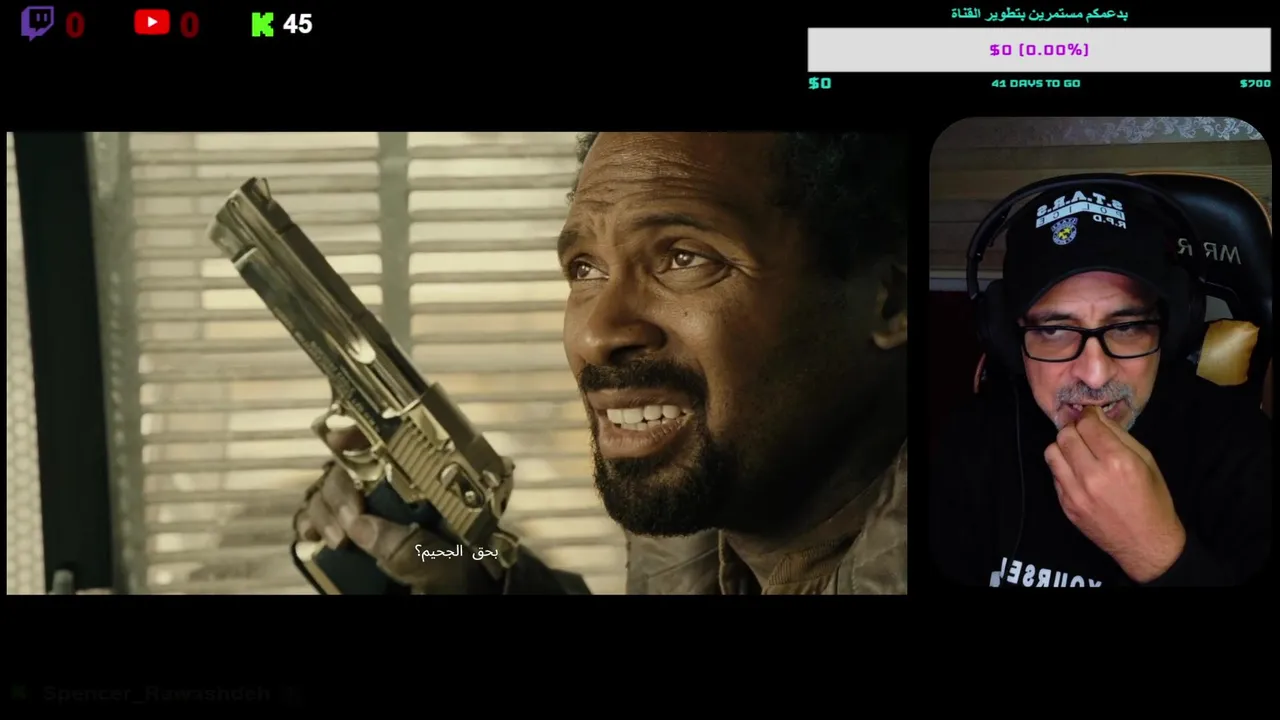This screenshot has height=720, width=1280.
Task: Click the $0 goal start label
Action: click(x=820, y=83)
